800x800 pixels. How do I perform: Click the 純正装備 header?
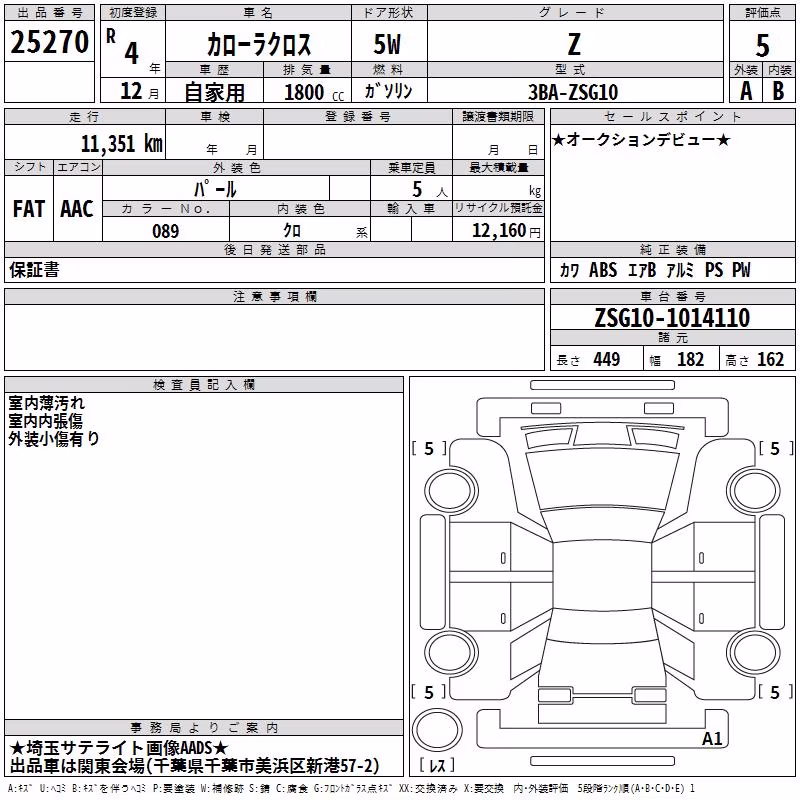click(x=672, y=249)
